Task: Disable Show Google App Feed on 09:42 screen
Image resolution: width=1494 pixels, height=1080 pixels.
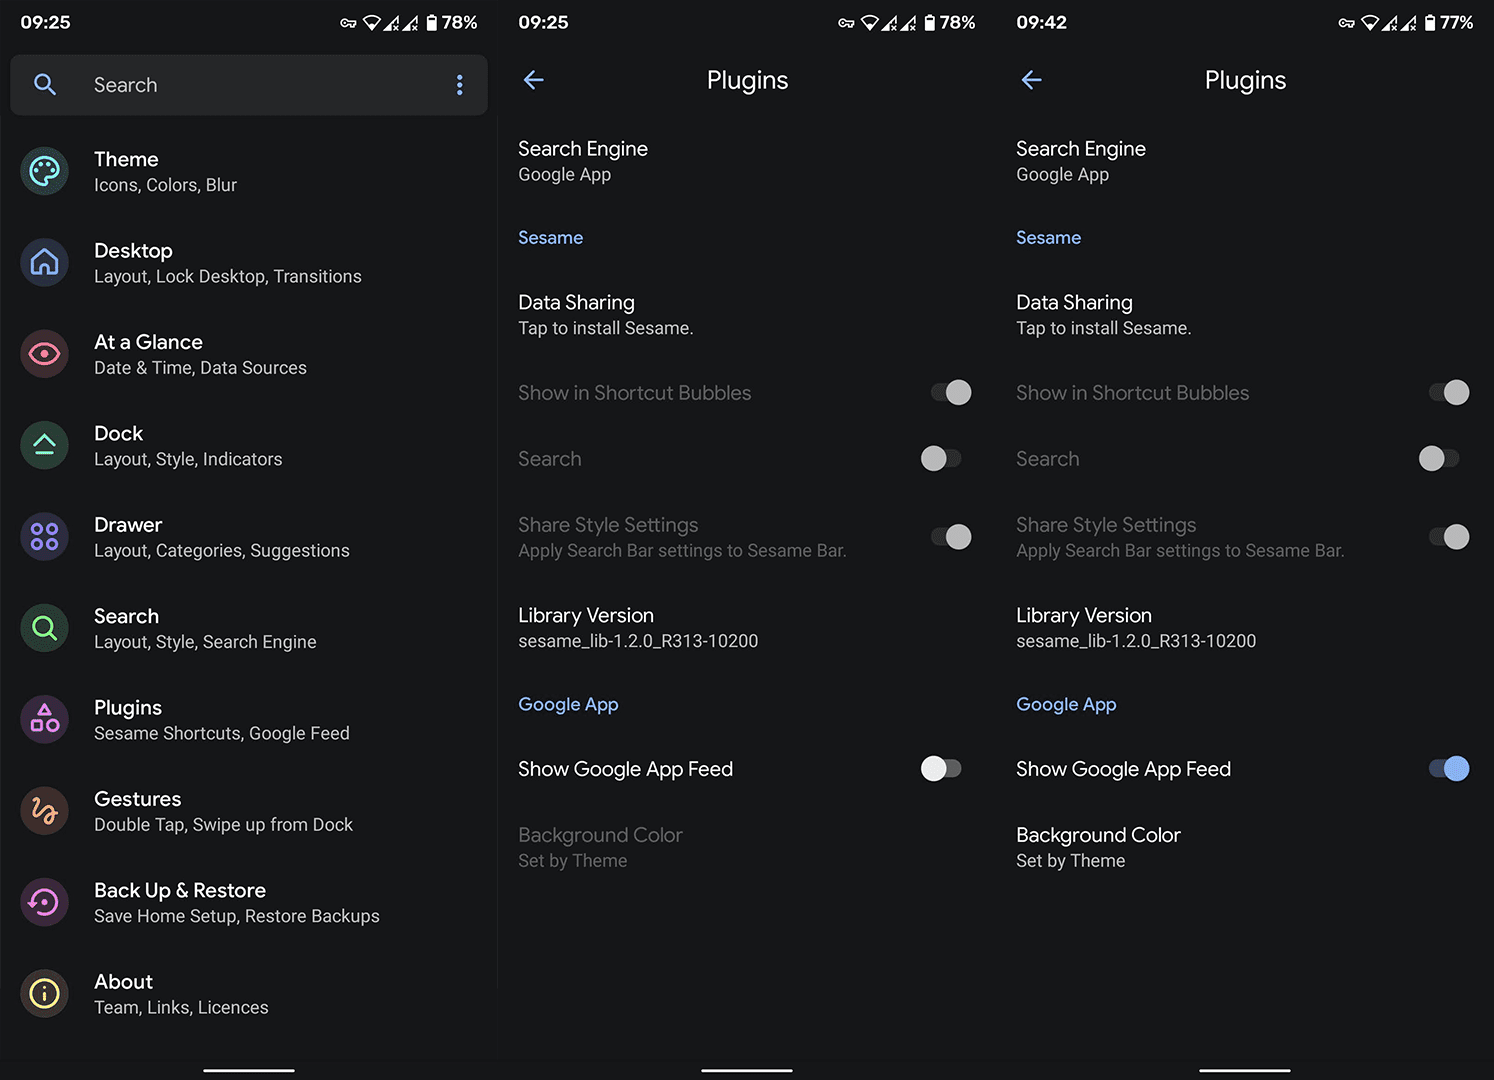Action: coord(1449,768)
